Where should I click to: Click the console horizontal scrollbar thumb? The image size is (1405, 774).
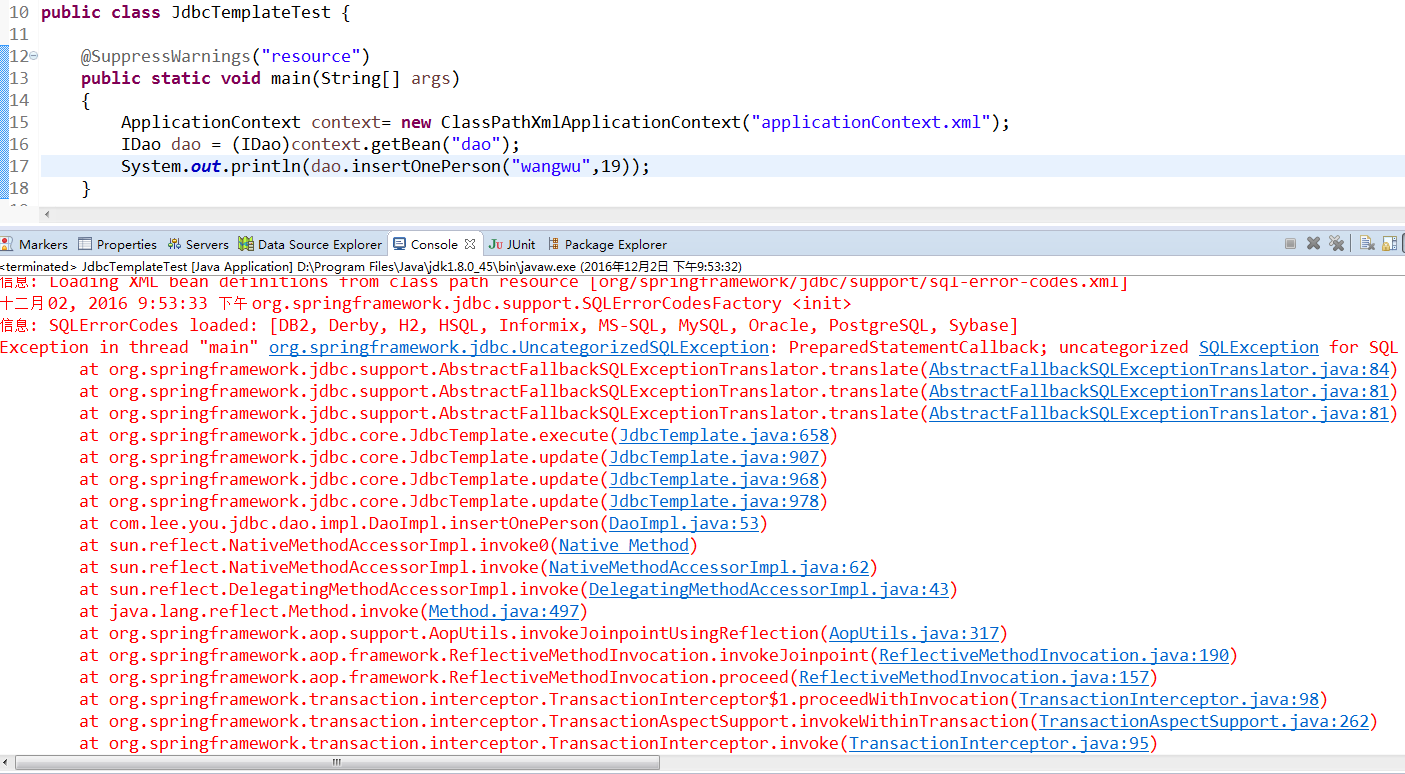coord(337,763)
